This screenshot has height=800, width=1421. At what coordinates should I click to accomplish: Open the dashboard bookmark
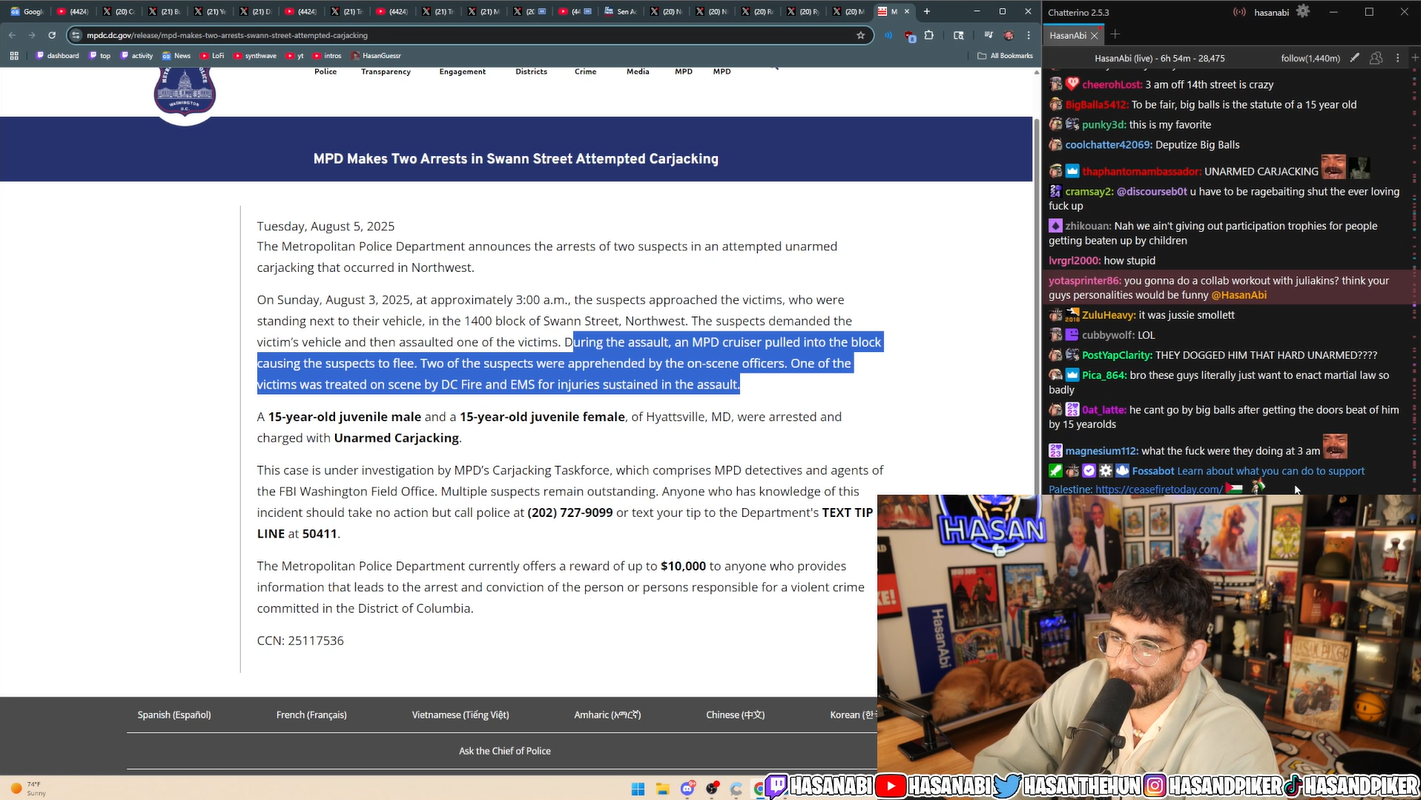[58, 56]
